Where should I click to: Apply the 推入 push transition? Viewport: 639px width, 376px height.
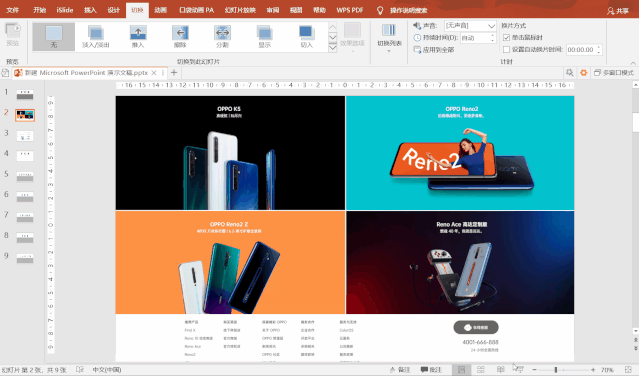click(138, 37)
